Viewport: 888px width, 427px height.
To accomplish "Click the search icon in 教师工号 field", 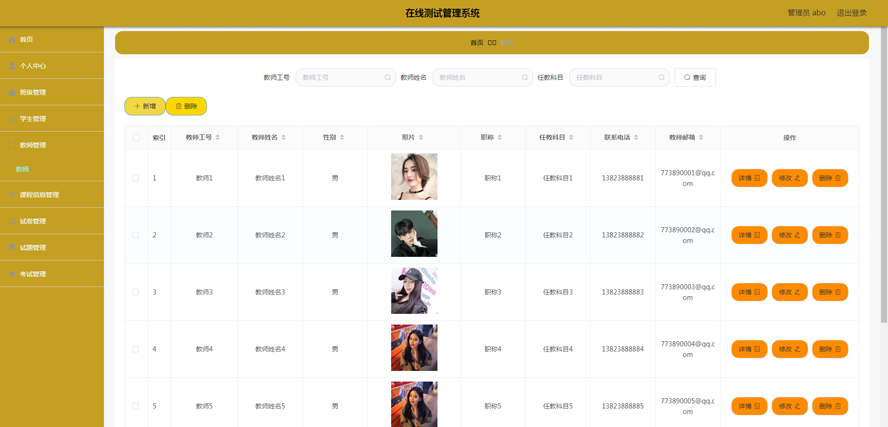I will [388, 77].
